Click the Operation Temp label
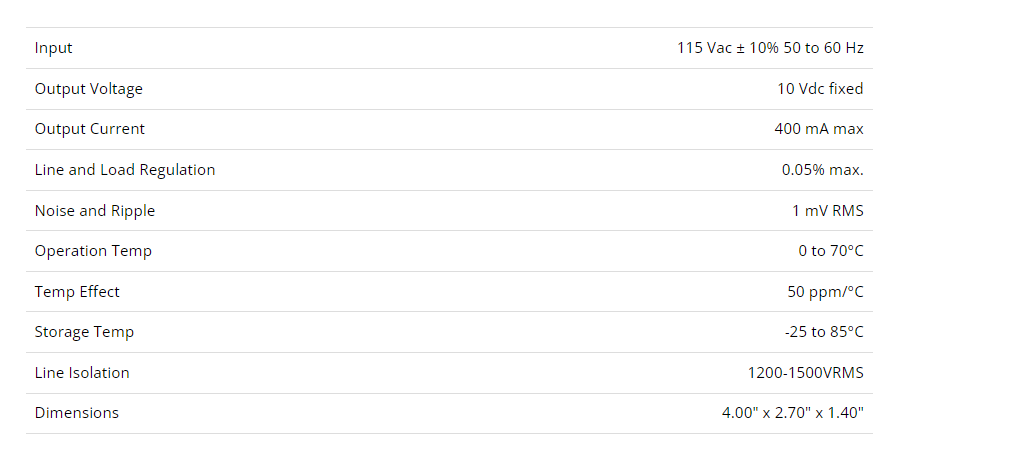This screenshot has height=459, width=1030. click(93, 251)
